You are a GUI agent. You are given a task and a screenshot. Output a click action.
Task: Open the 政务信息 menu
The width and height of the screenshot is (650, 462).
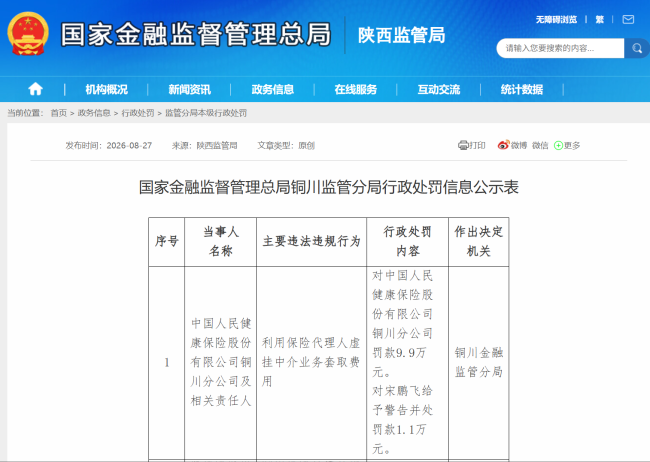pos(272,89)
